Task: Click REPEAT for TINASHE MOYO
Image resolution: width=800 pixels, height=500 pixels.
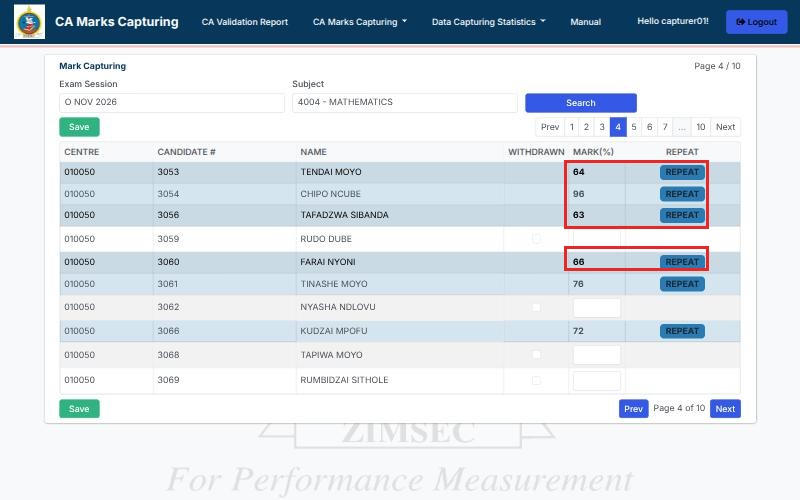Action: coord(682,284)
